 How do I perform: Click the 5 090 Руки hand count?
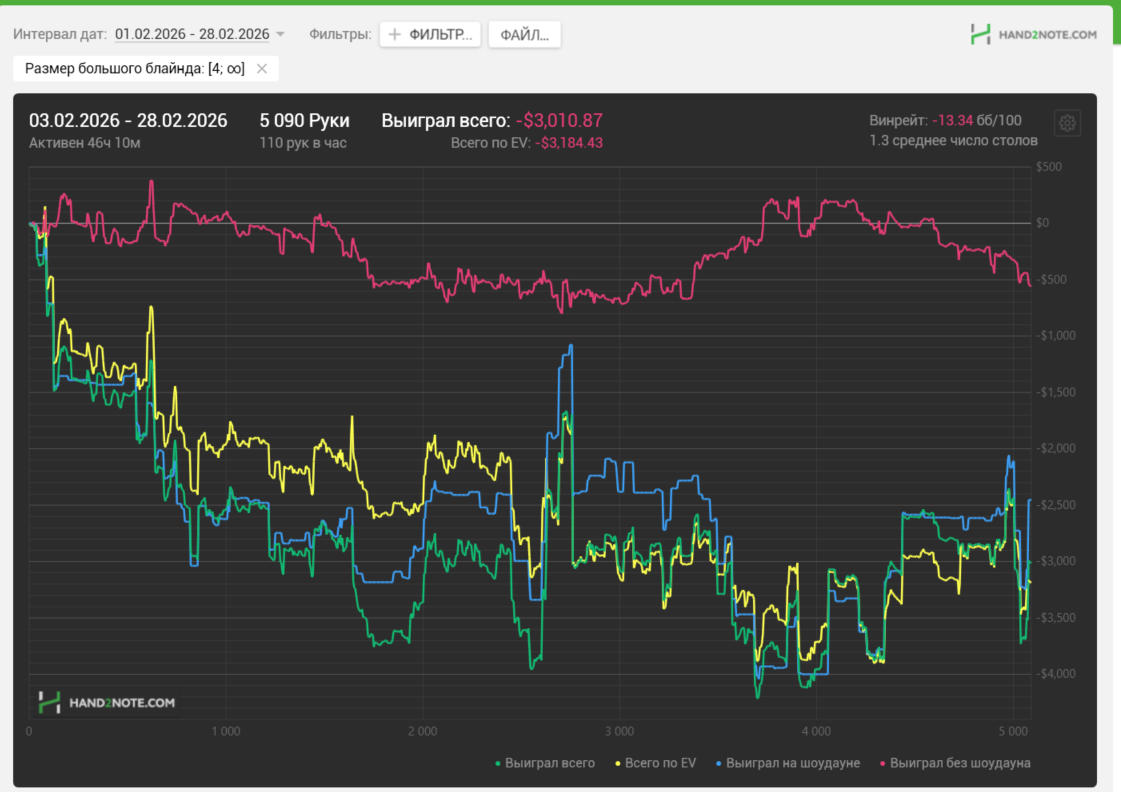click(305, 120)
